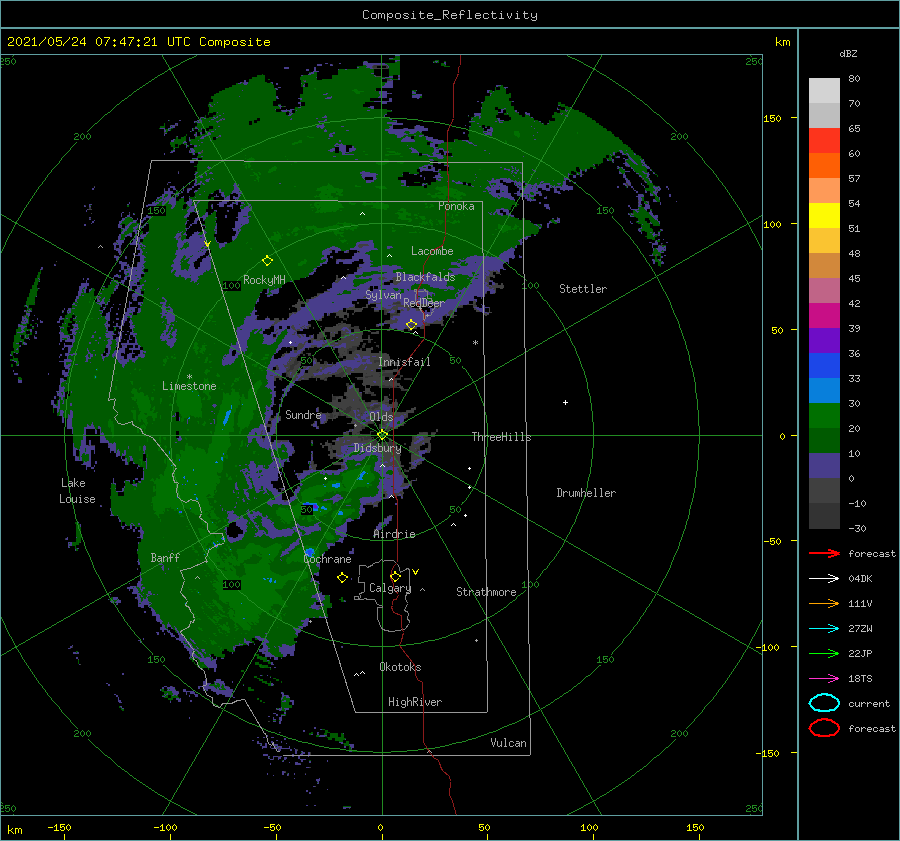The width and height of the screenshot is (900, 841).
Task: Click the yellow diamond marker below RedDeer
Action: pyautogui.click(x=411, y=325)
